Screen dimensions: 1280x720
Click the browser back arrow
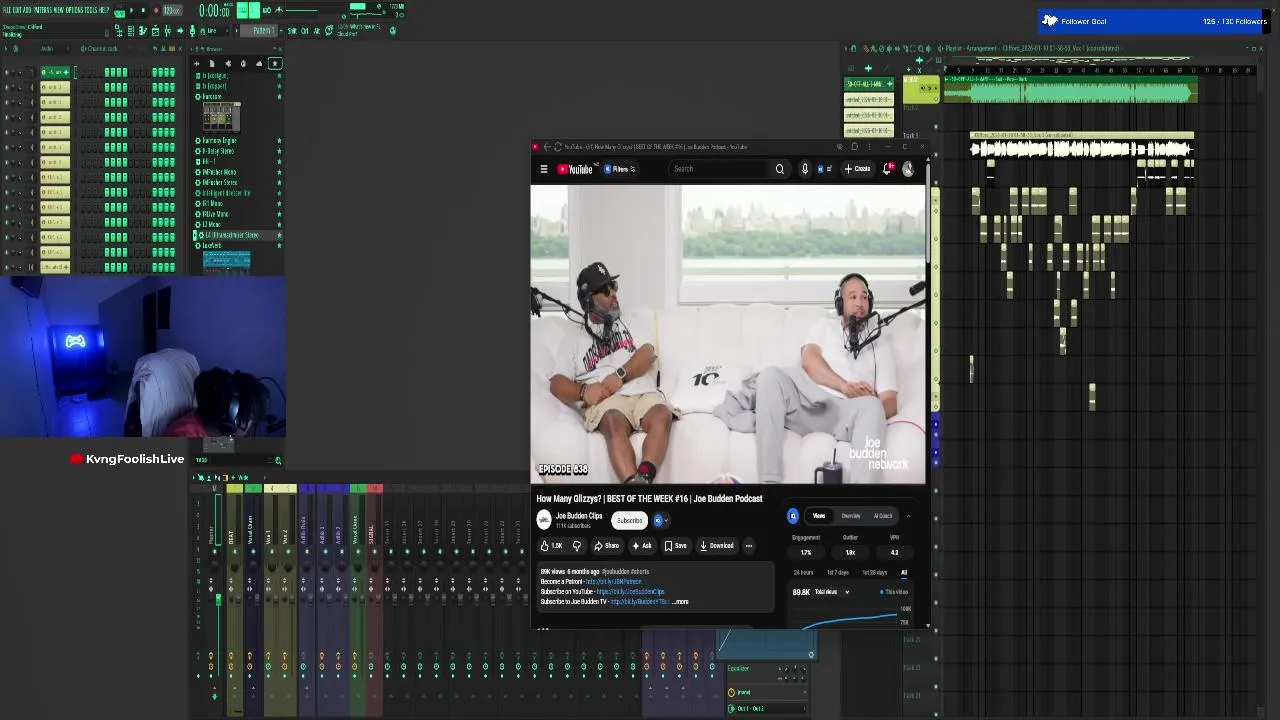pos(546,147)
